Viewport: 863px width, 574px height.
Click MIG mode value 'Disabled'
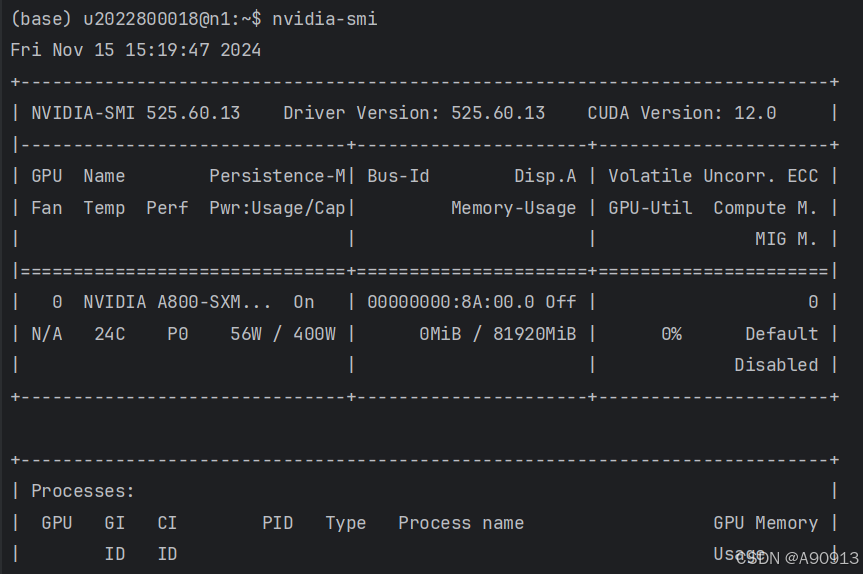[776, 365]
